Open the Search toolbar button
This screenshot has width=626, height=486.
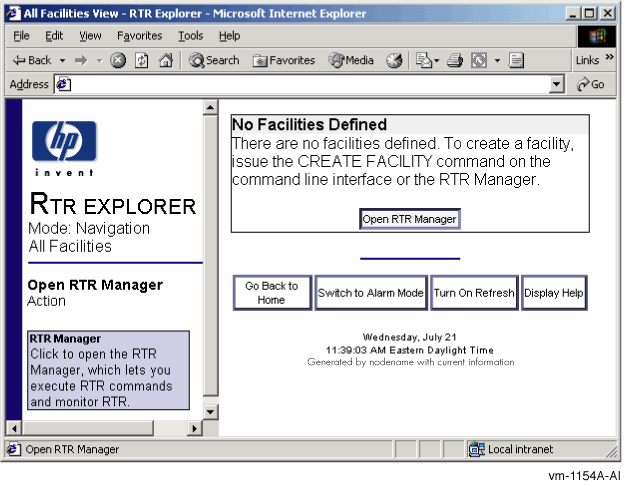[x=214, y=61]
